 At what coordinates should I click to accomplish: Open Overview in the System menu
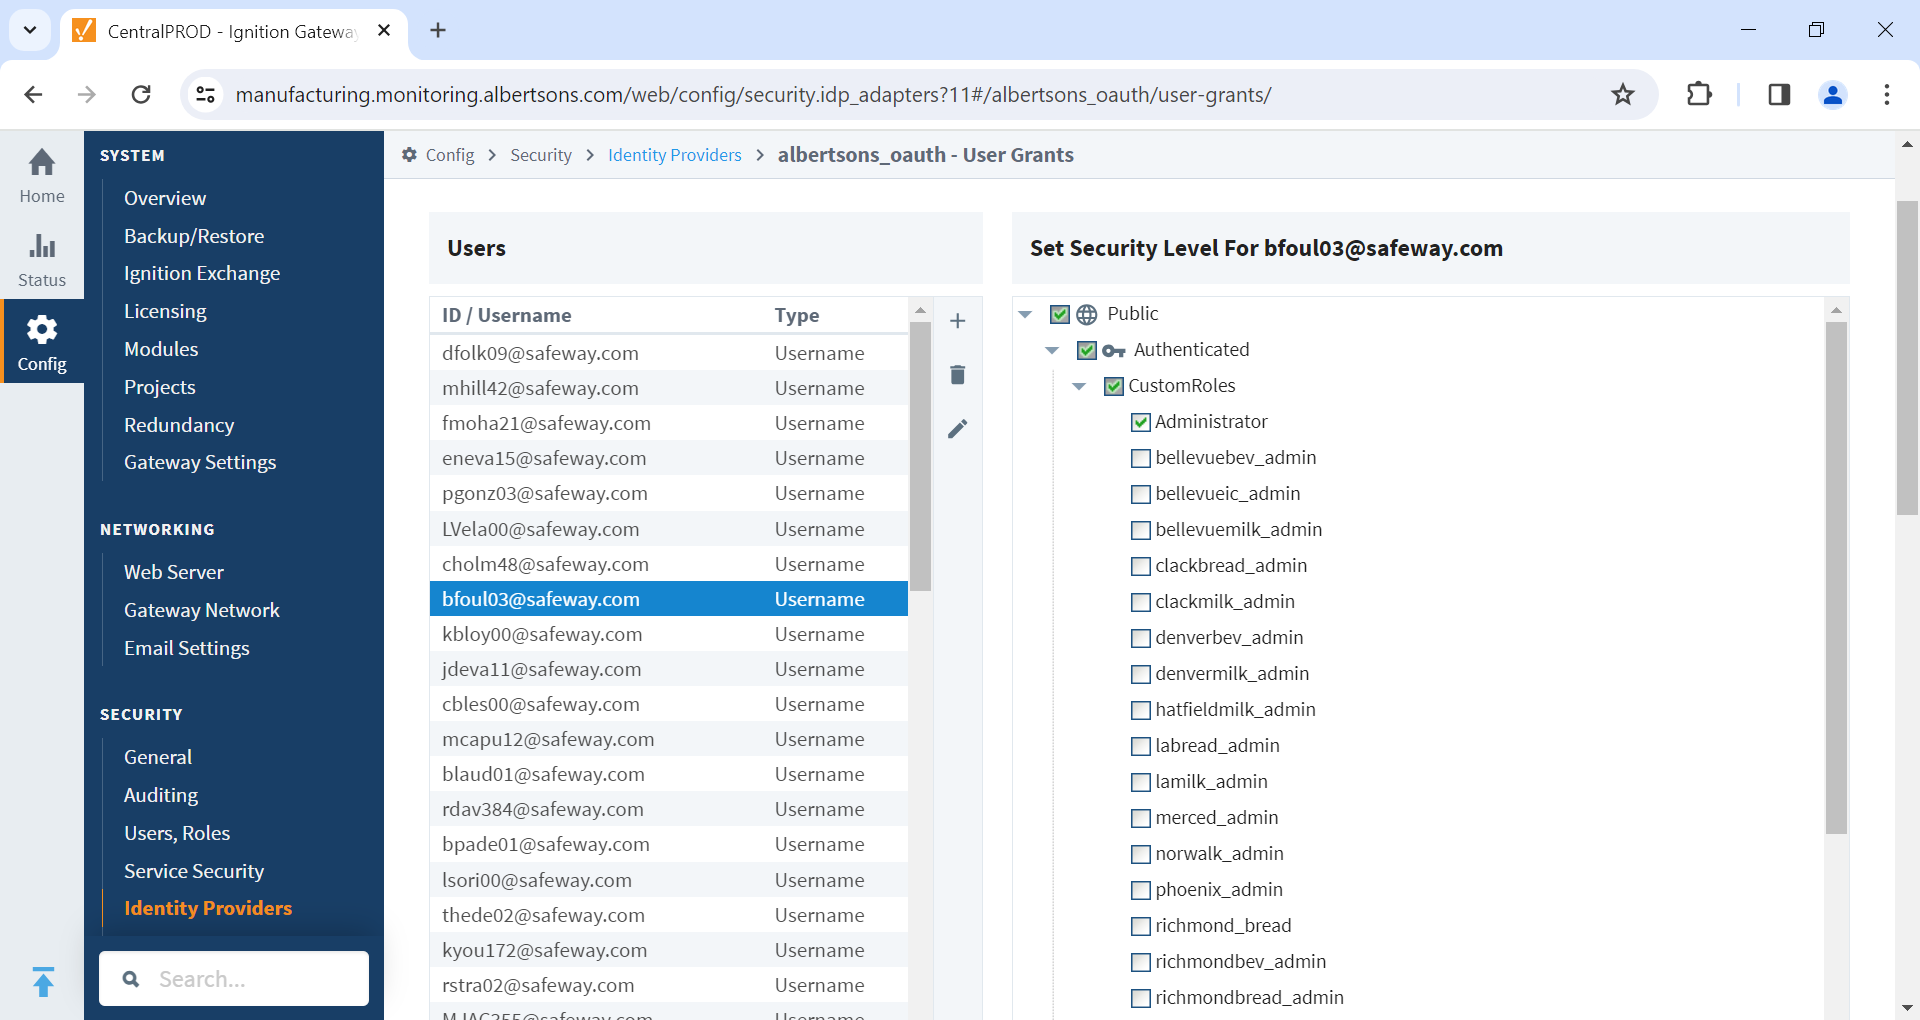165,198
